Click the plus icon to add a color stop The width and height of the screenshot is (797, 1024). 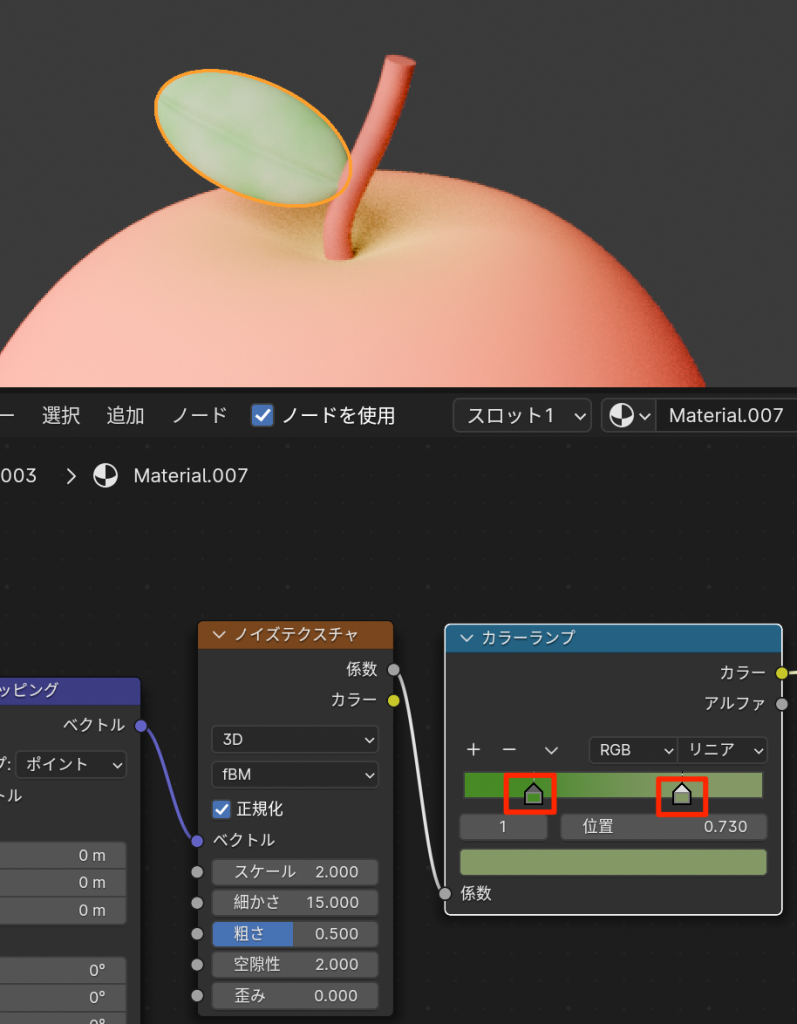(474, 750)
